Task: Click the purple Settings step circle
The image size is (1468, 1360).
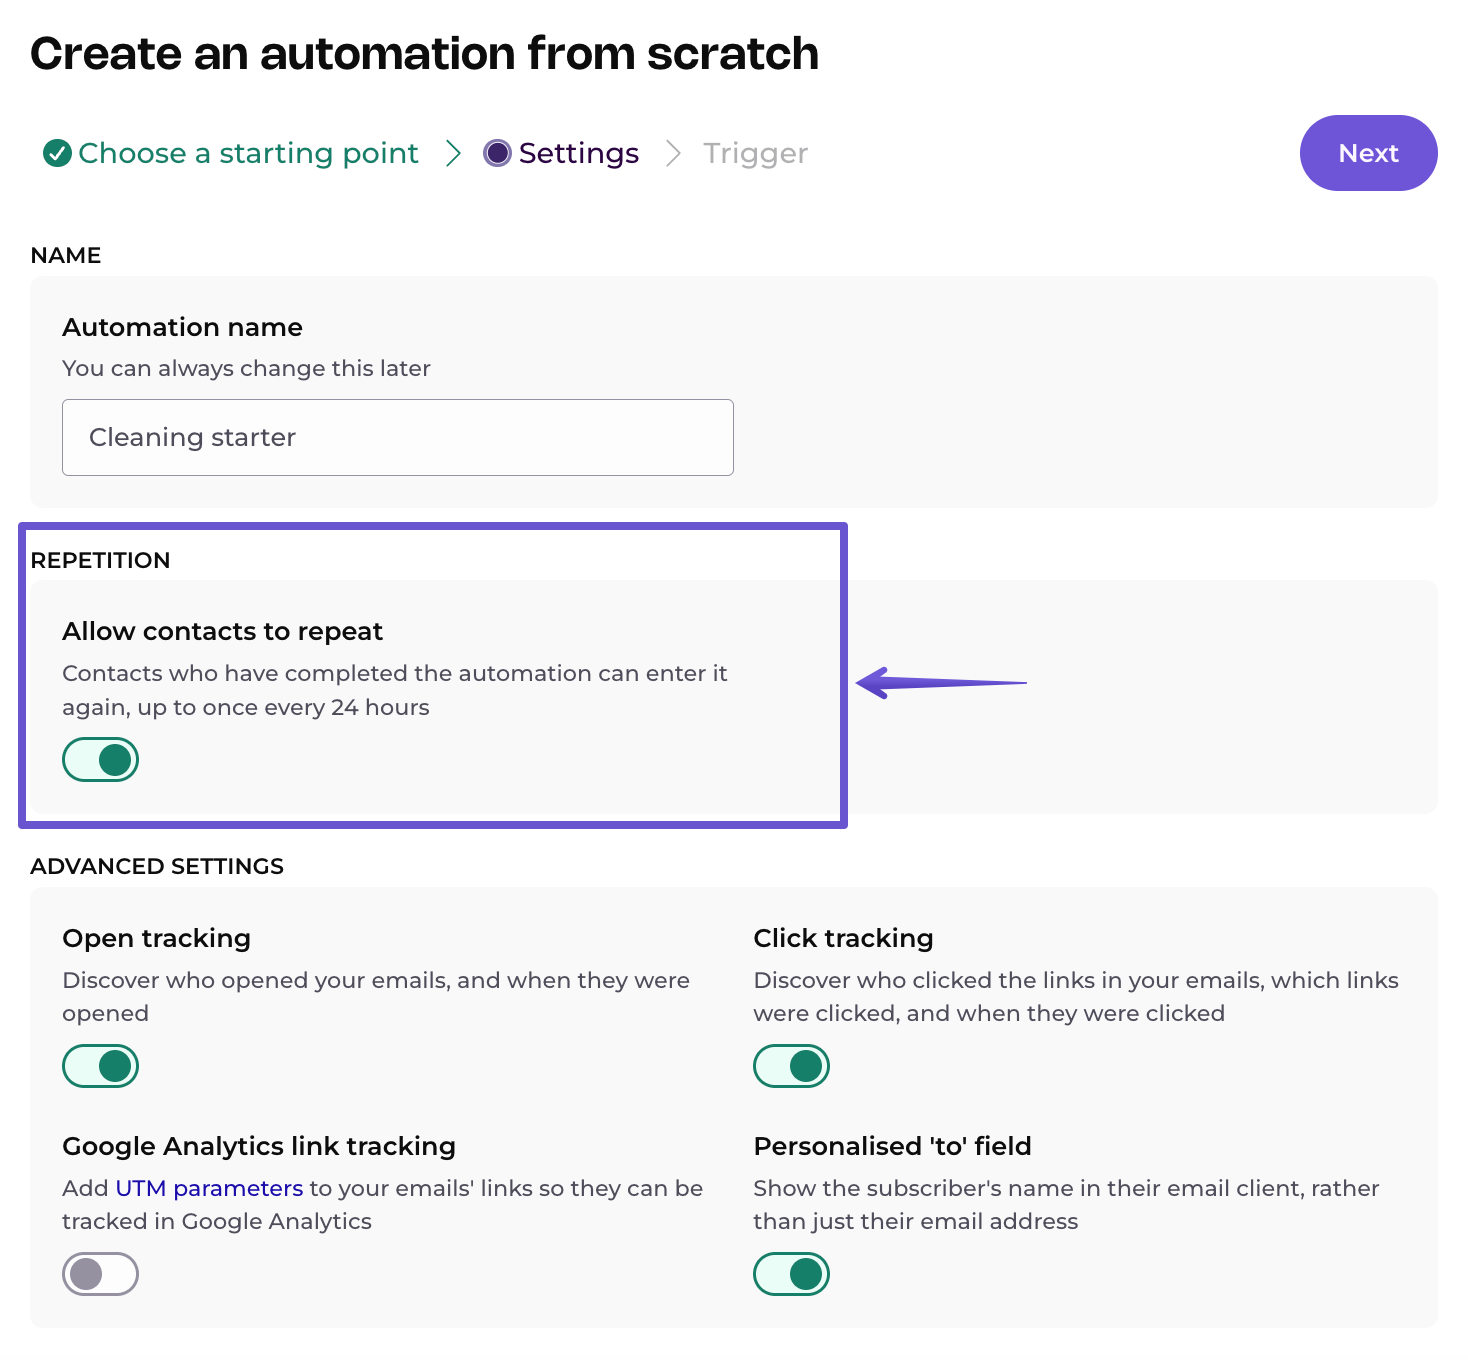Action: 497,153
